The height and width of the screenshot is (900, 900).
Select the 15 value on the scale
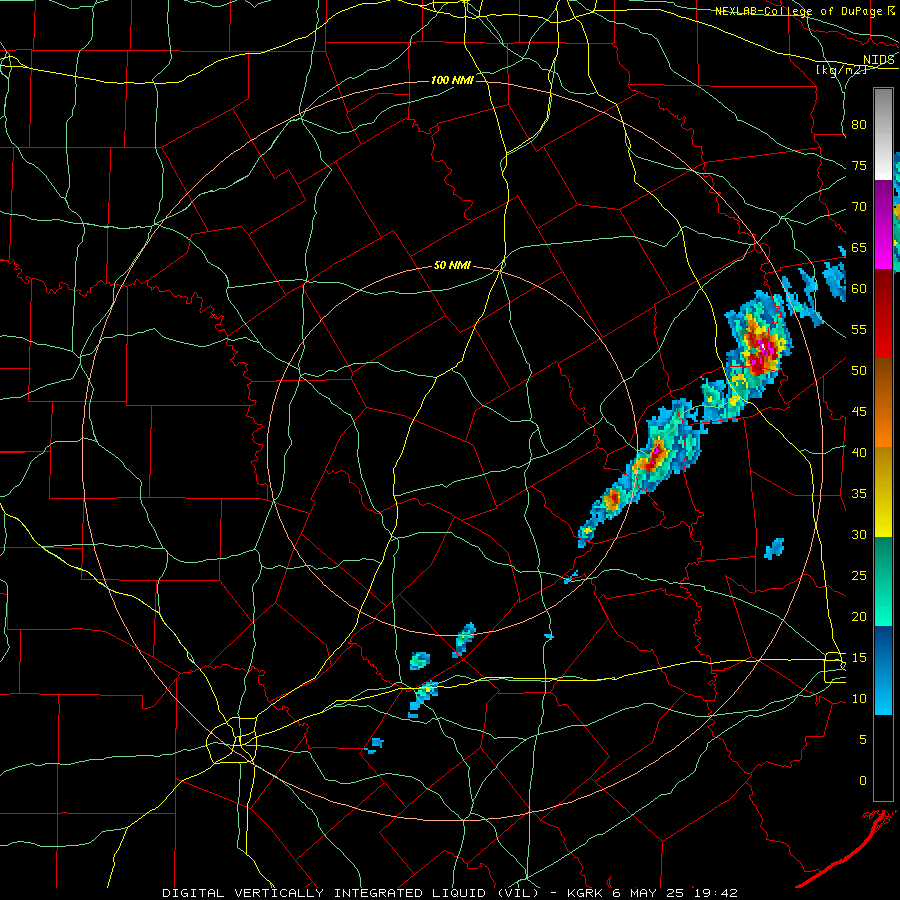[x=859, y=658]
